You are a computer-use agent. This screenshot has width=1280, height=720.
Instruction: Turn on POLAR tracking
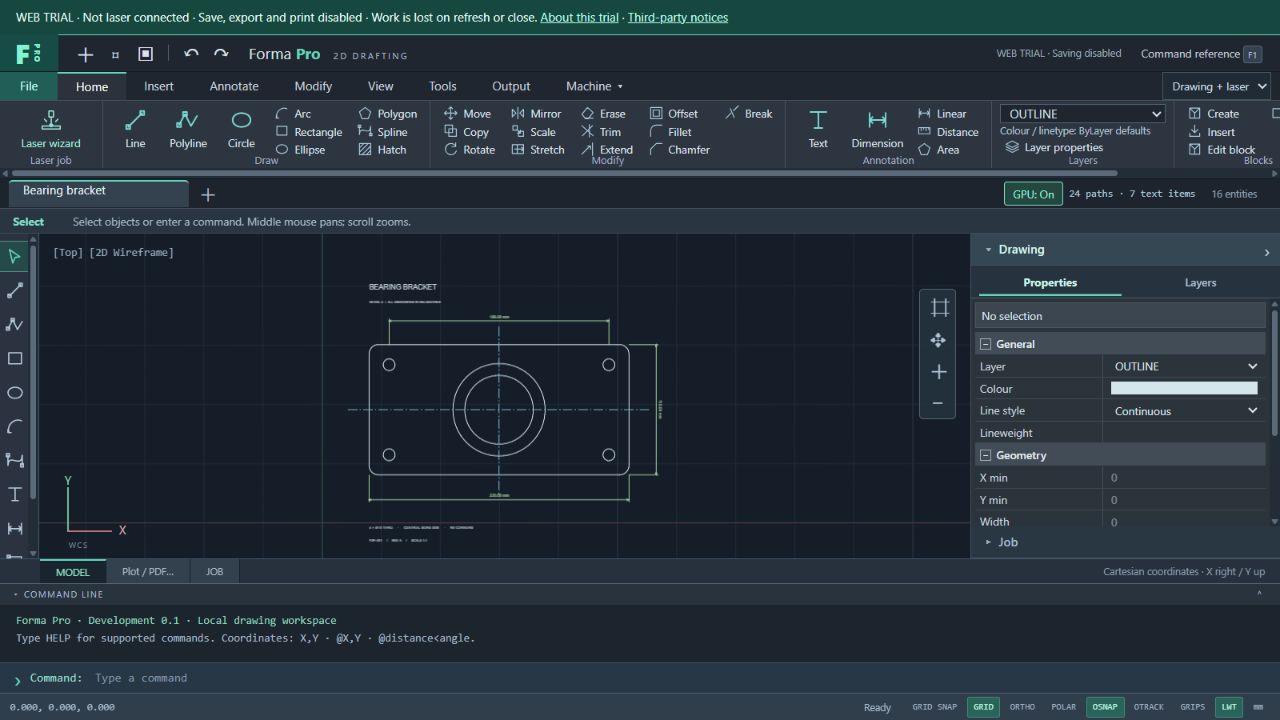click(x=1063, y=707)
